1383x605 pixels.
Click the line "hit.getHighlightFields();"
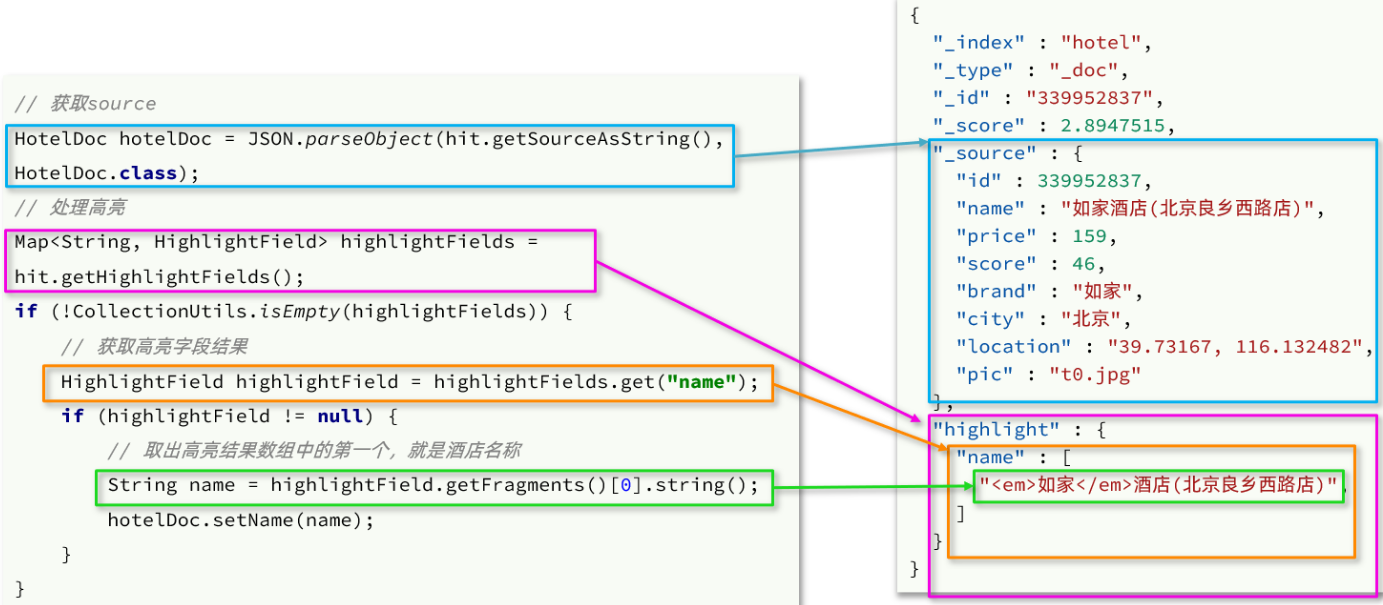[x=159, y=277]
